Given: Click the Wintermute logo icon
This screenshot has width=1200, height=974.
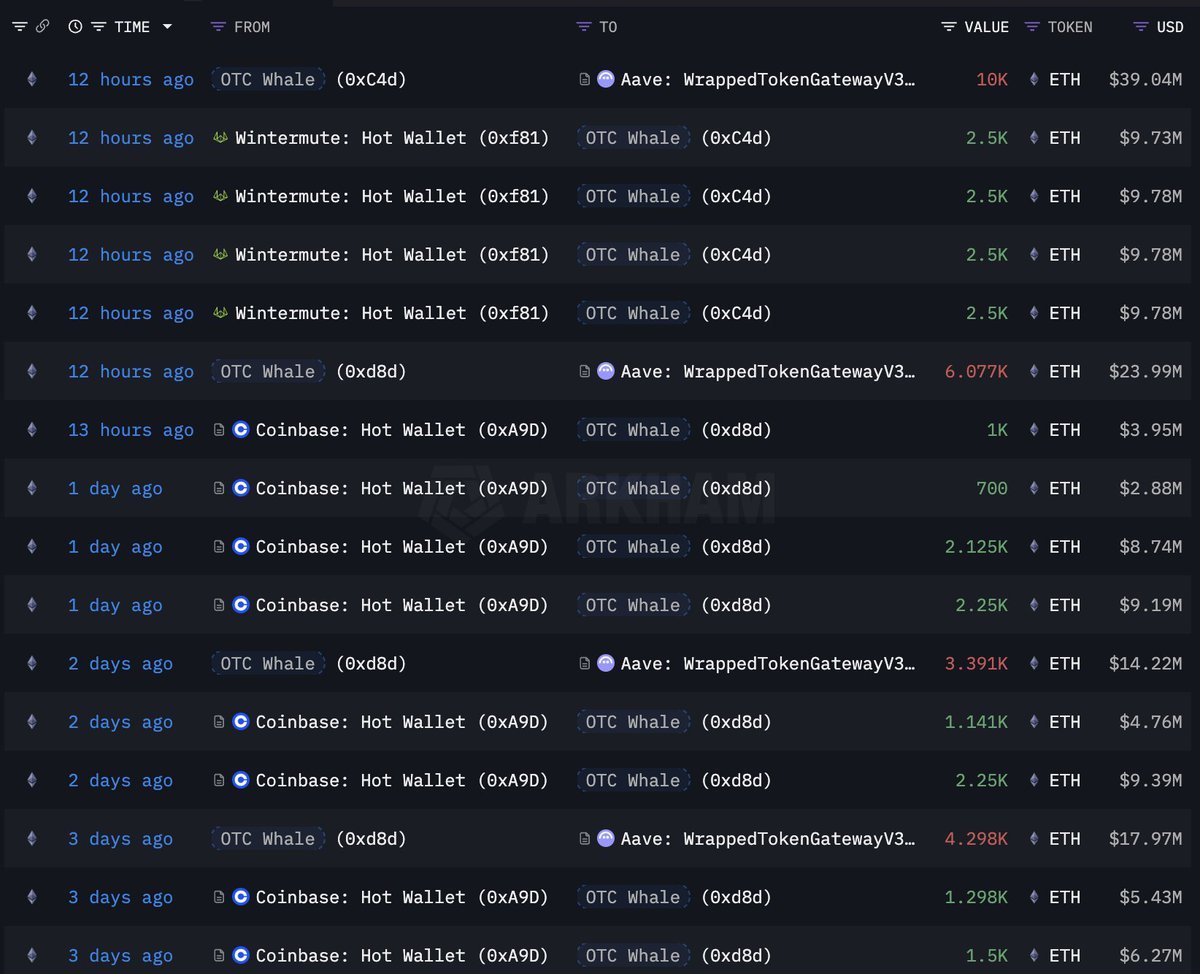Looking at the screenshot, I should click(x=220, y=138).
